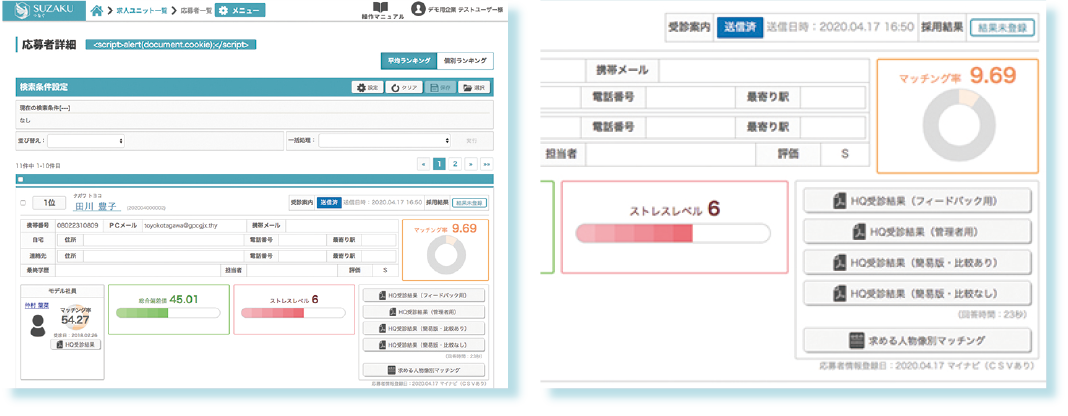Switch to the 個別ランキング tab
Image resolution: width=1068 pixels, height=416 pixels.
pyautogui.click(x=464, y=62)
